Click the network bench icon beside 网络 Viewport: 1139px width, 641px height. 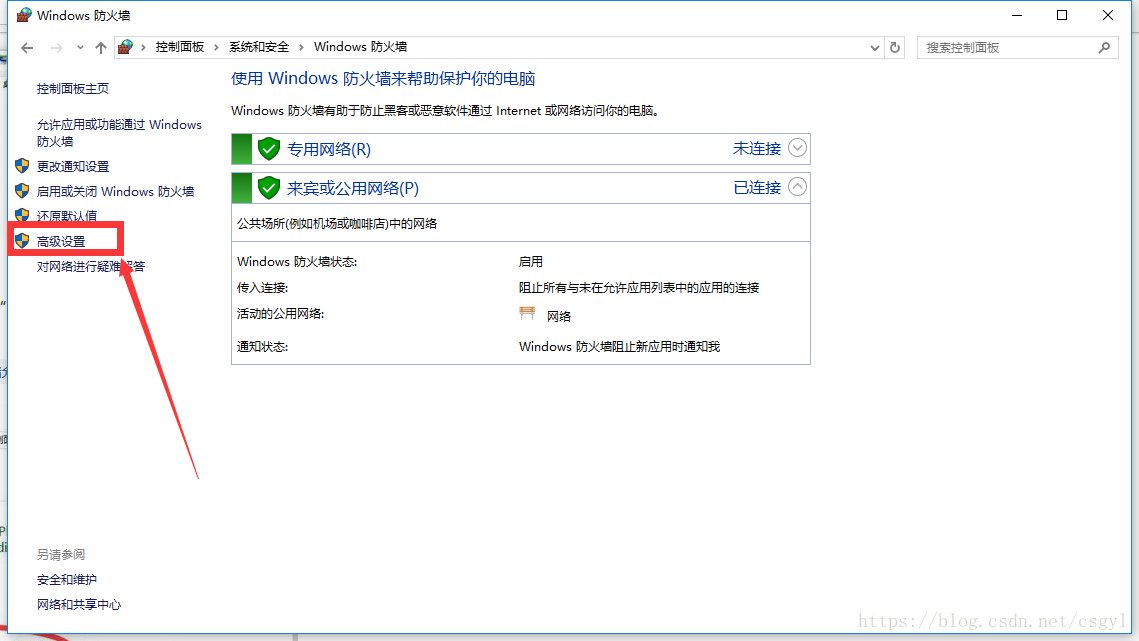[527, 313]
